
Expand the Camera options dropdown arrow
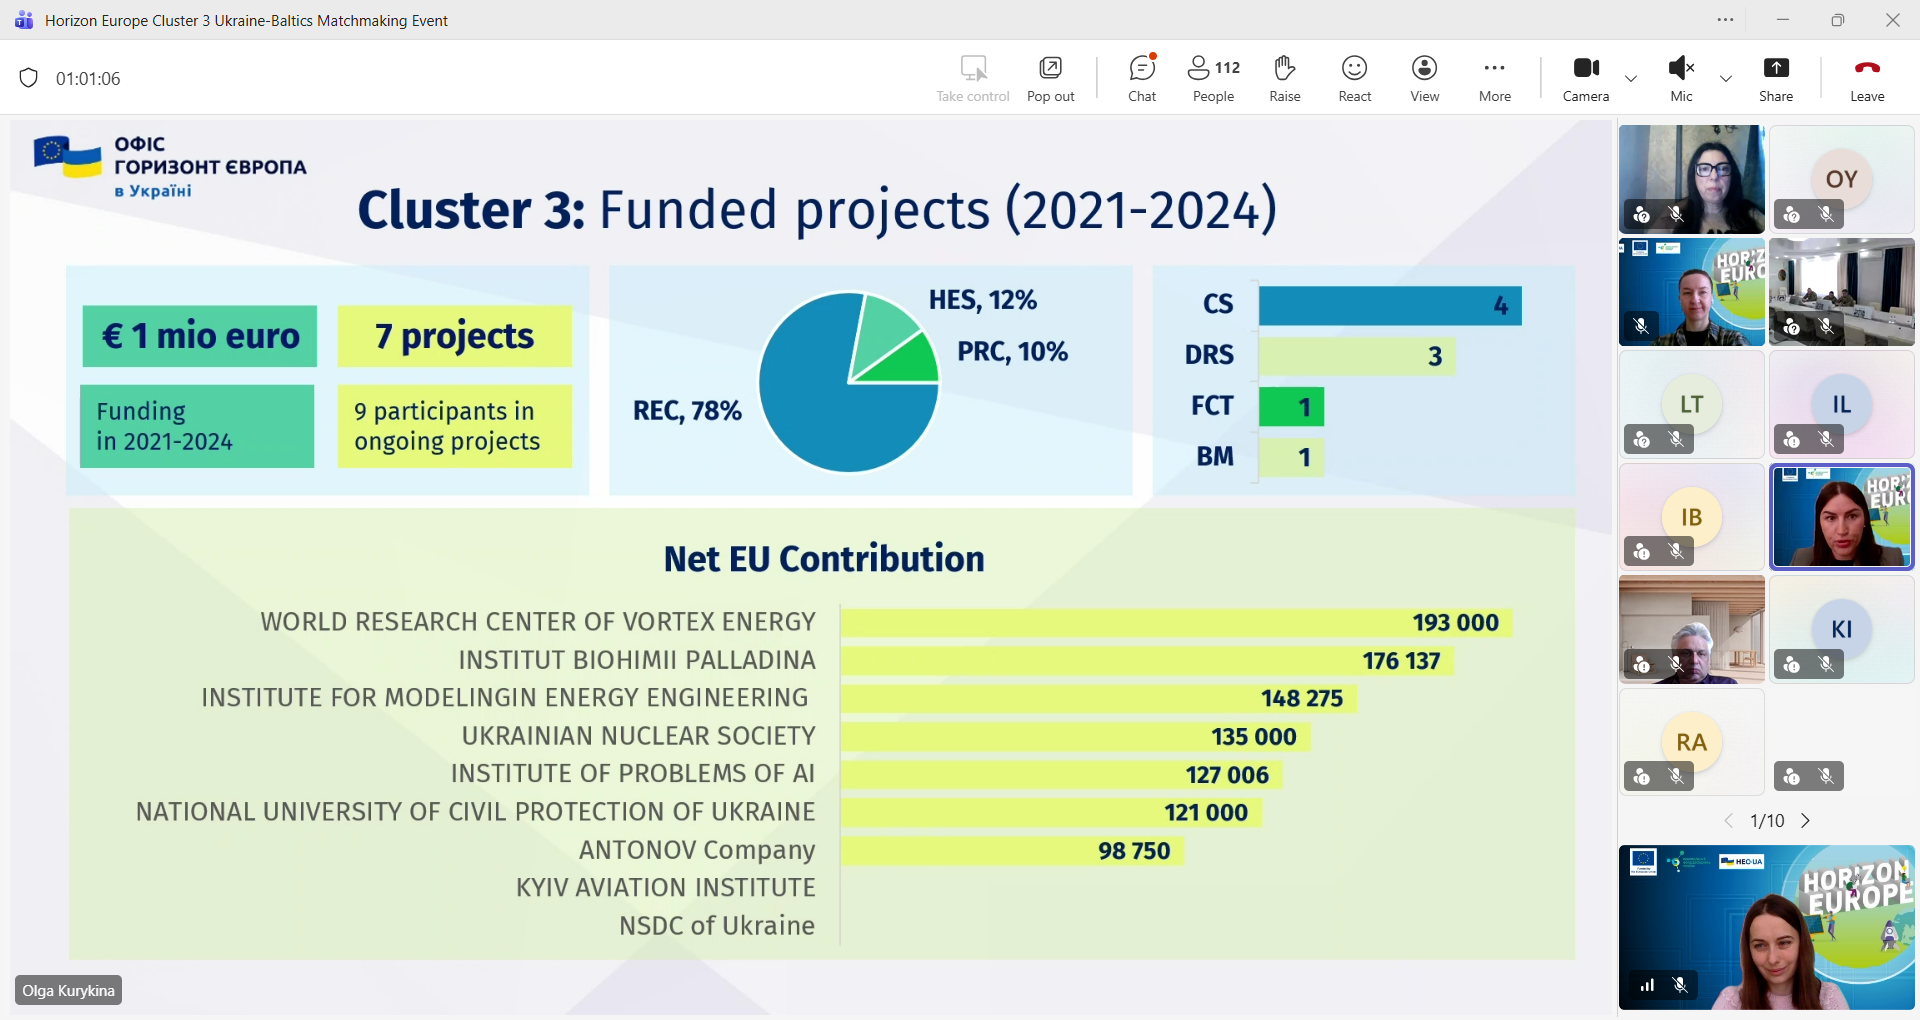point(1631,78)
